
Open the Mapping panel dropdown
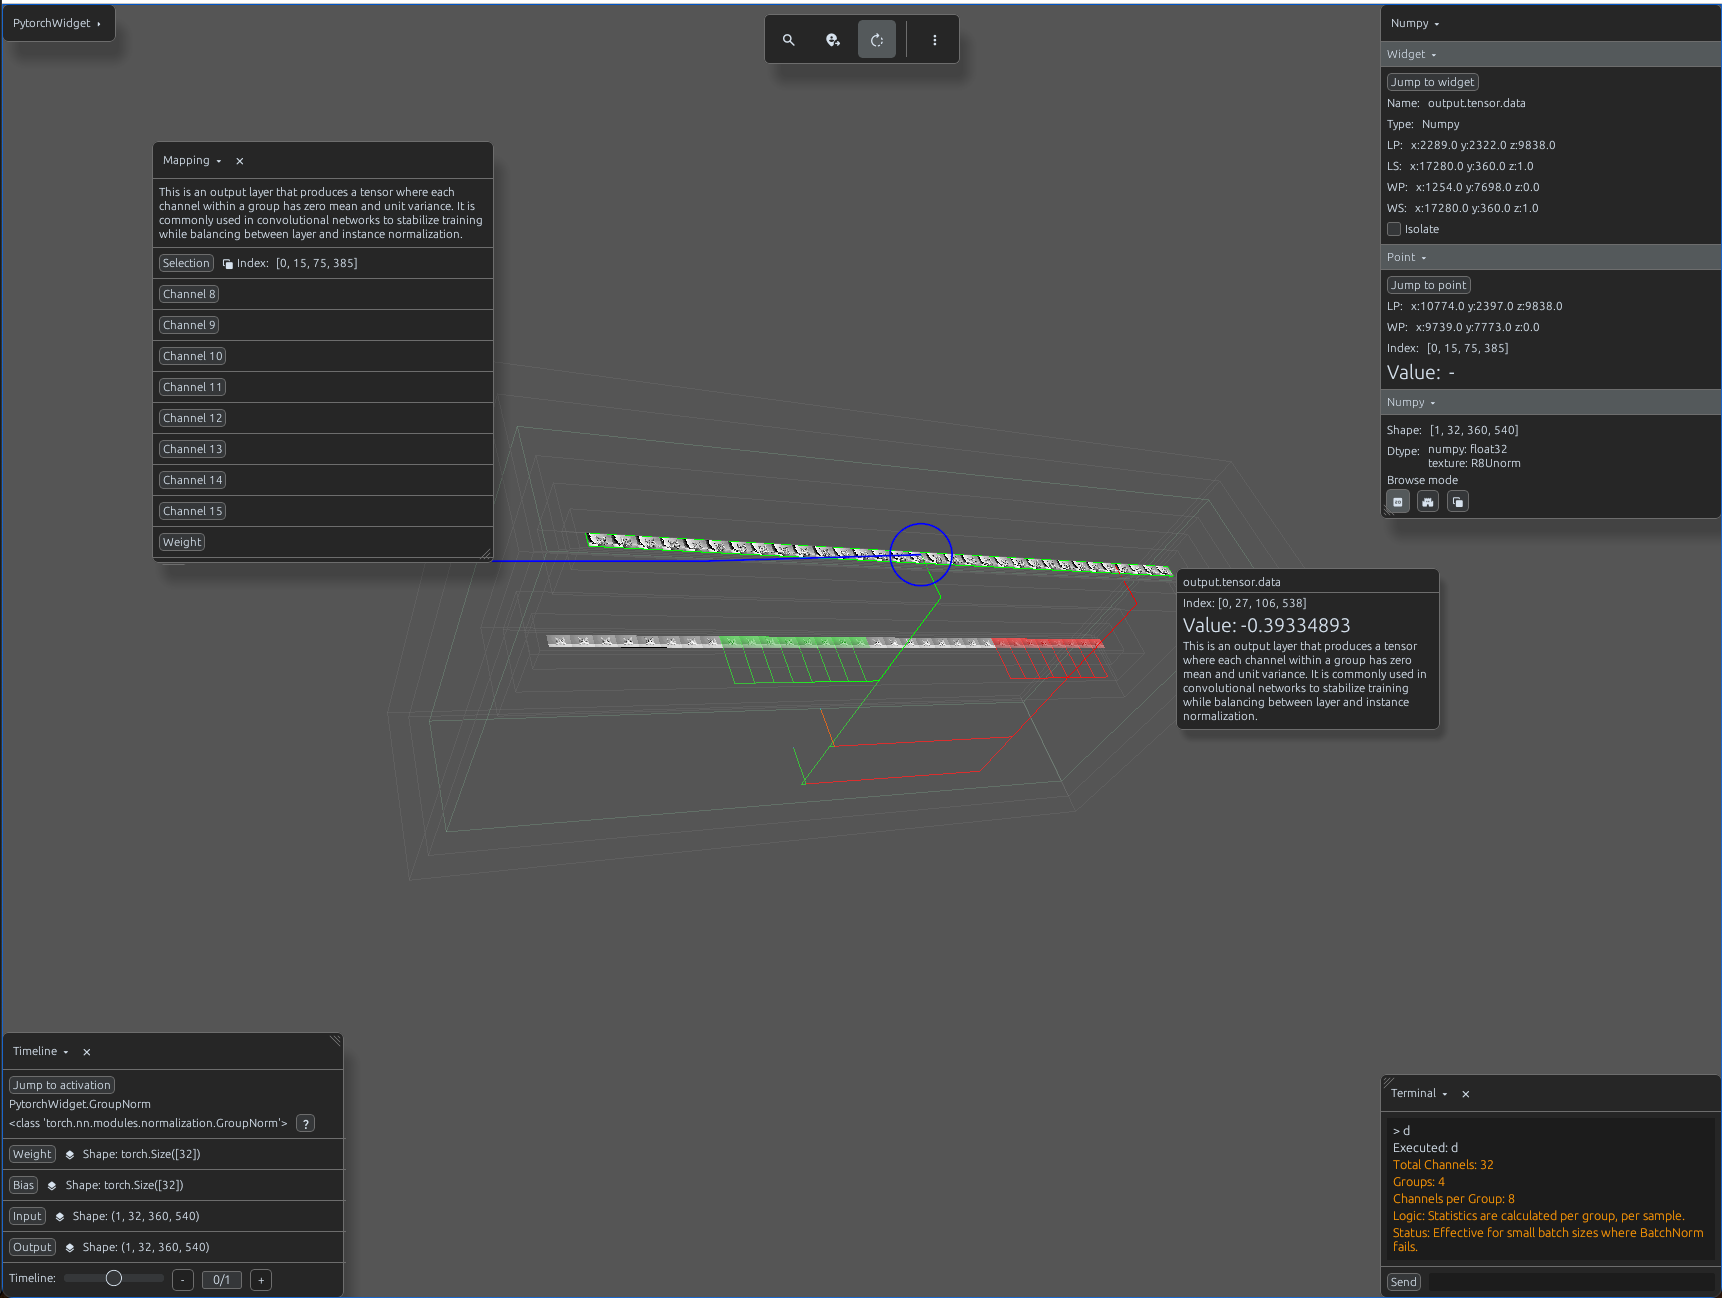192,160
